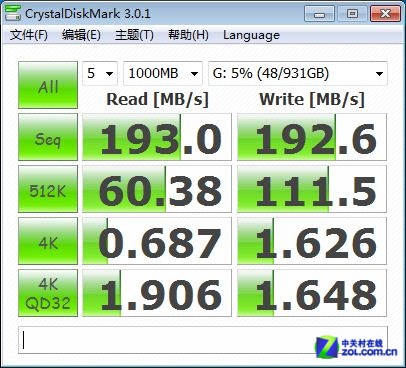Open the 文件(F) menu
The width and height of the screenshot is (406, 368).
(28, 35)
